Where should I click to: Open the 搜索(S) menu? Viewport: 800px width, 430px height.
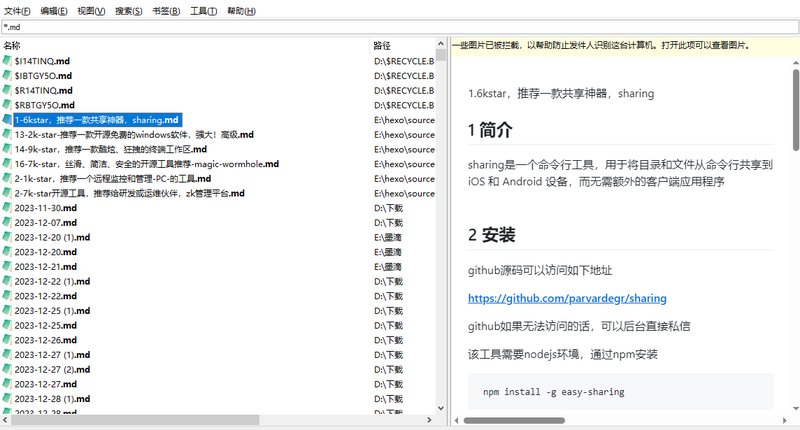(x=129, y=11)
